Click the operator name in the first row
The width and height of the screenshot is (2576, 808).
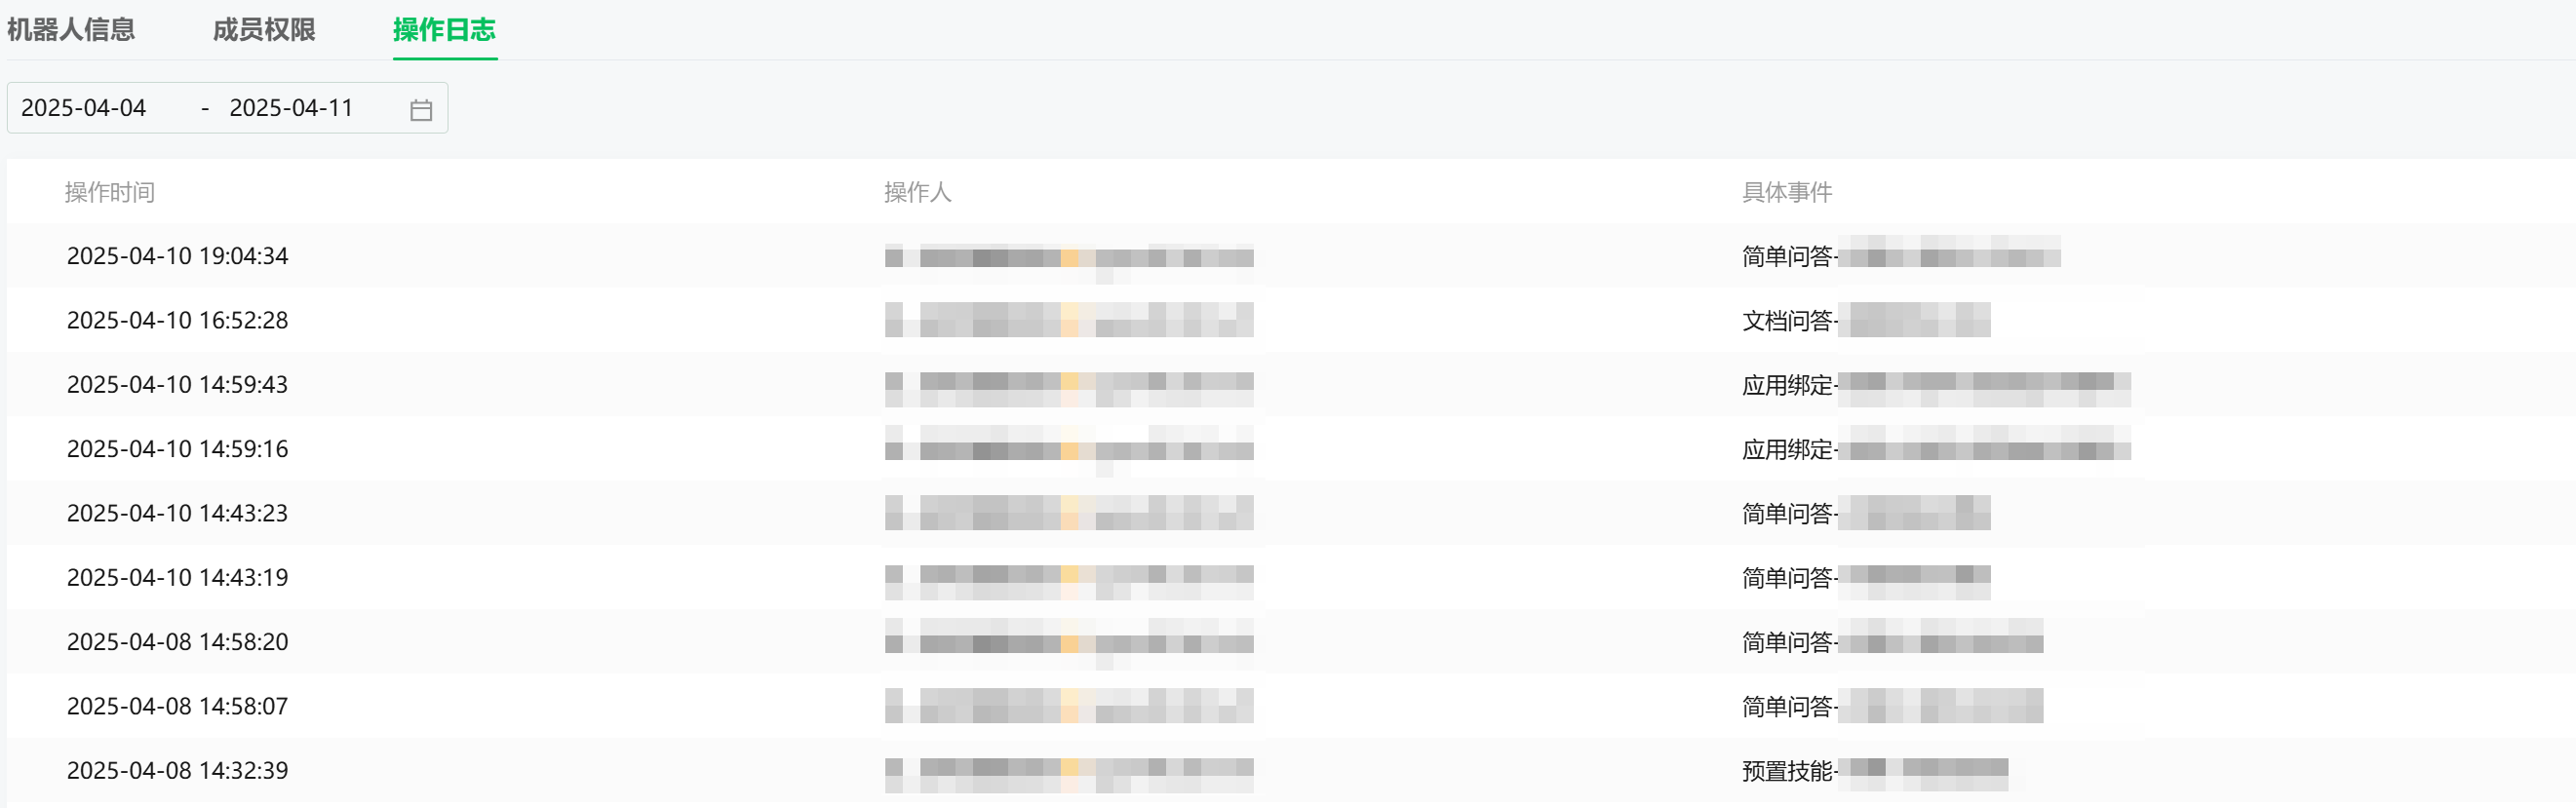tap(1068, 257)
